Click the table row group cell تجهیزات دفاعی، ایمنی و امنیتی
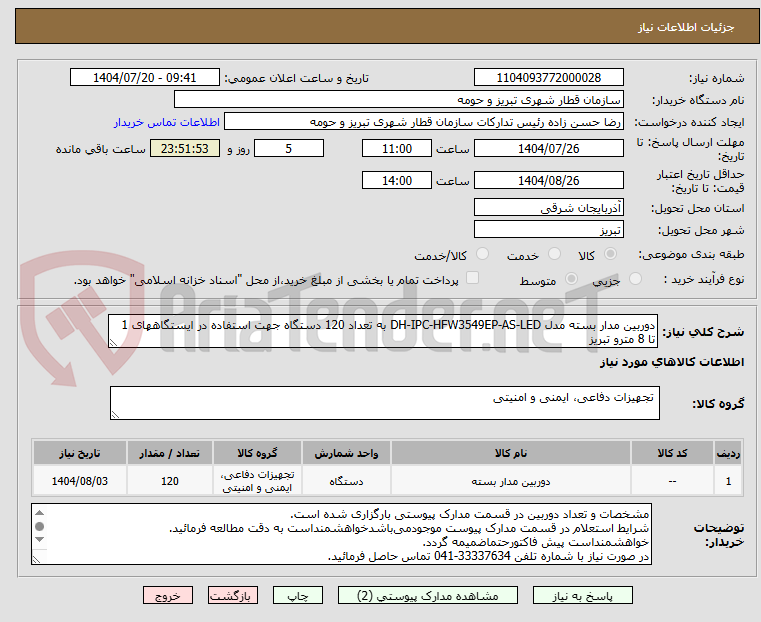 [x=258, y=481]
